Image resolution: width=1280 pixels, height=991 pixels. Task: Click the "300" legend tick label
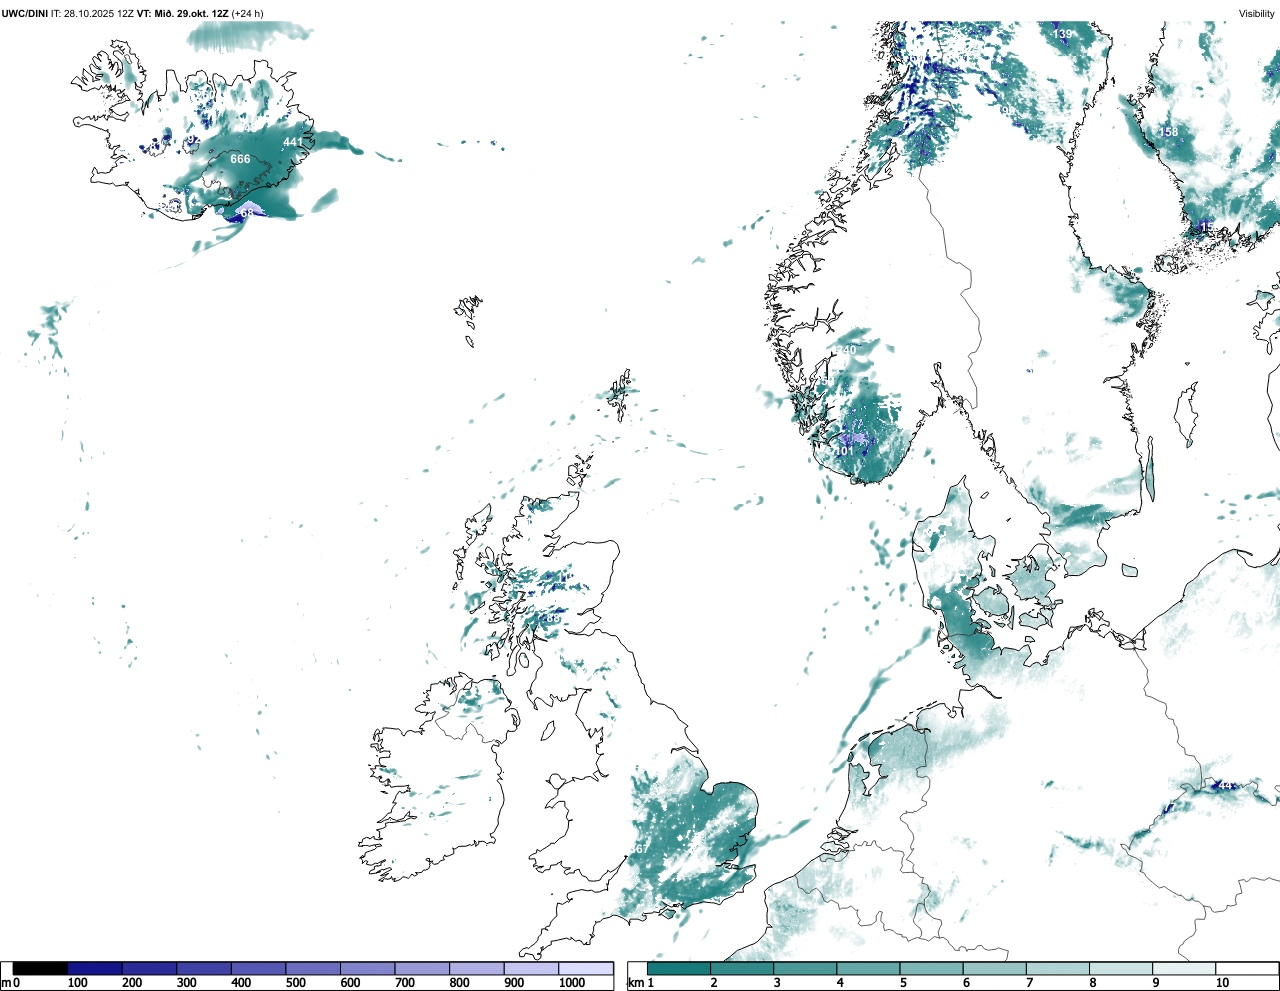pos(186,983)
